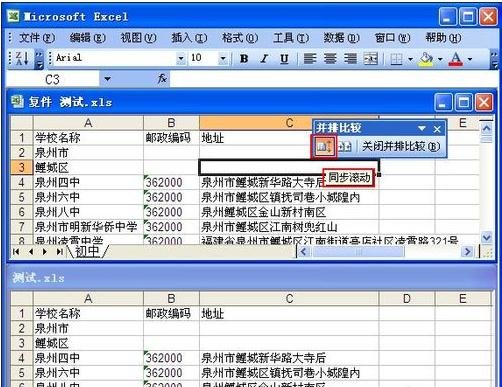Open Fill Color dropdown arrow
This screenshot has width=502, height=387.
(440, 59)
